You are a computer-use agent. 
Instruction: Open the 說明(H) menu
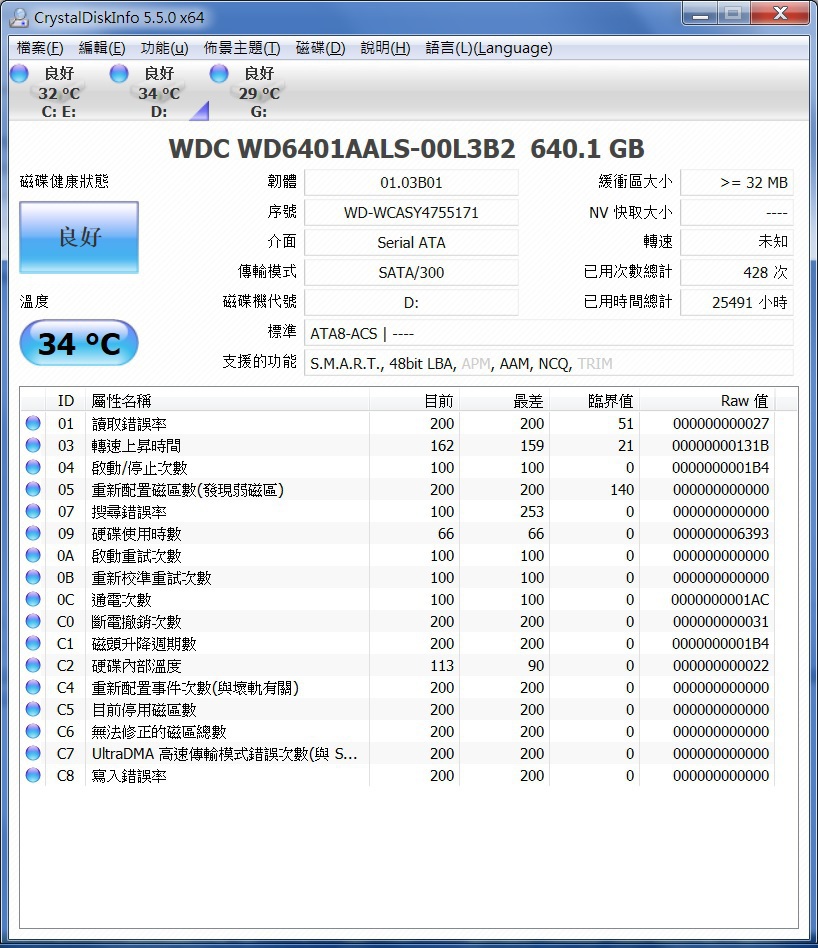tap(385, 48)
